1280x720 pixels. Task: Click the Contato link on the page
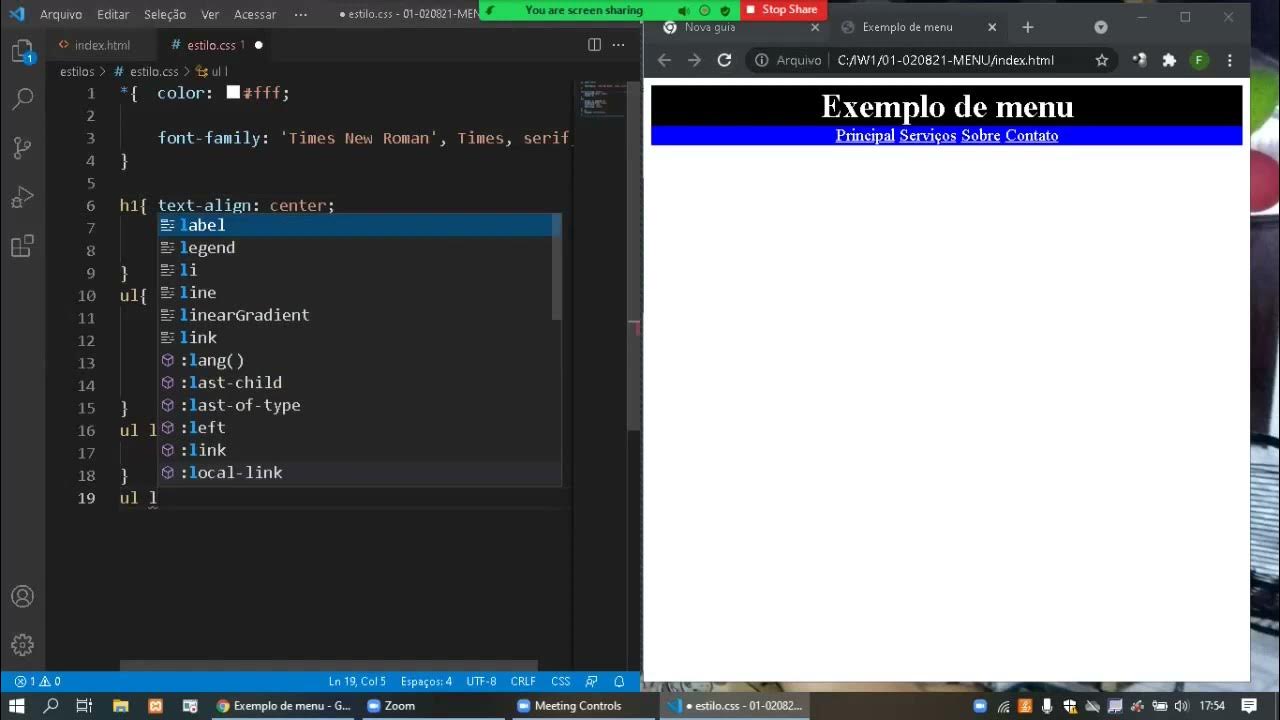pos(1031,135)
